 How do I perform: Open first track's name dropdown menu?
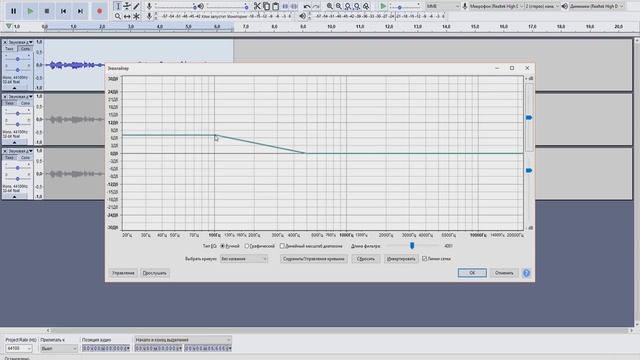coord(20,42)
